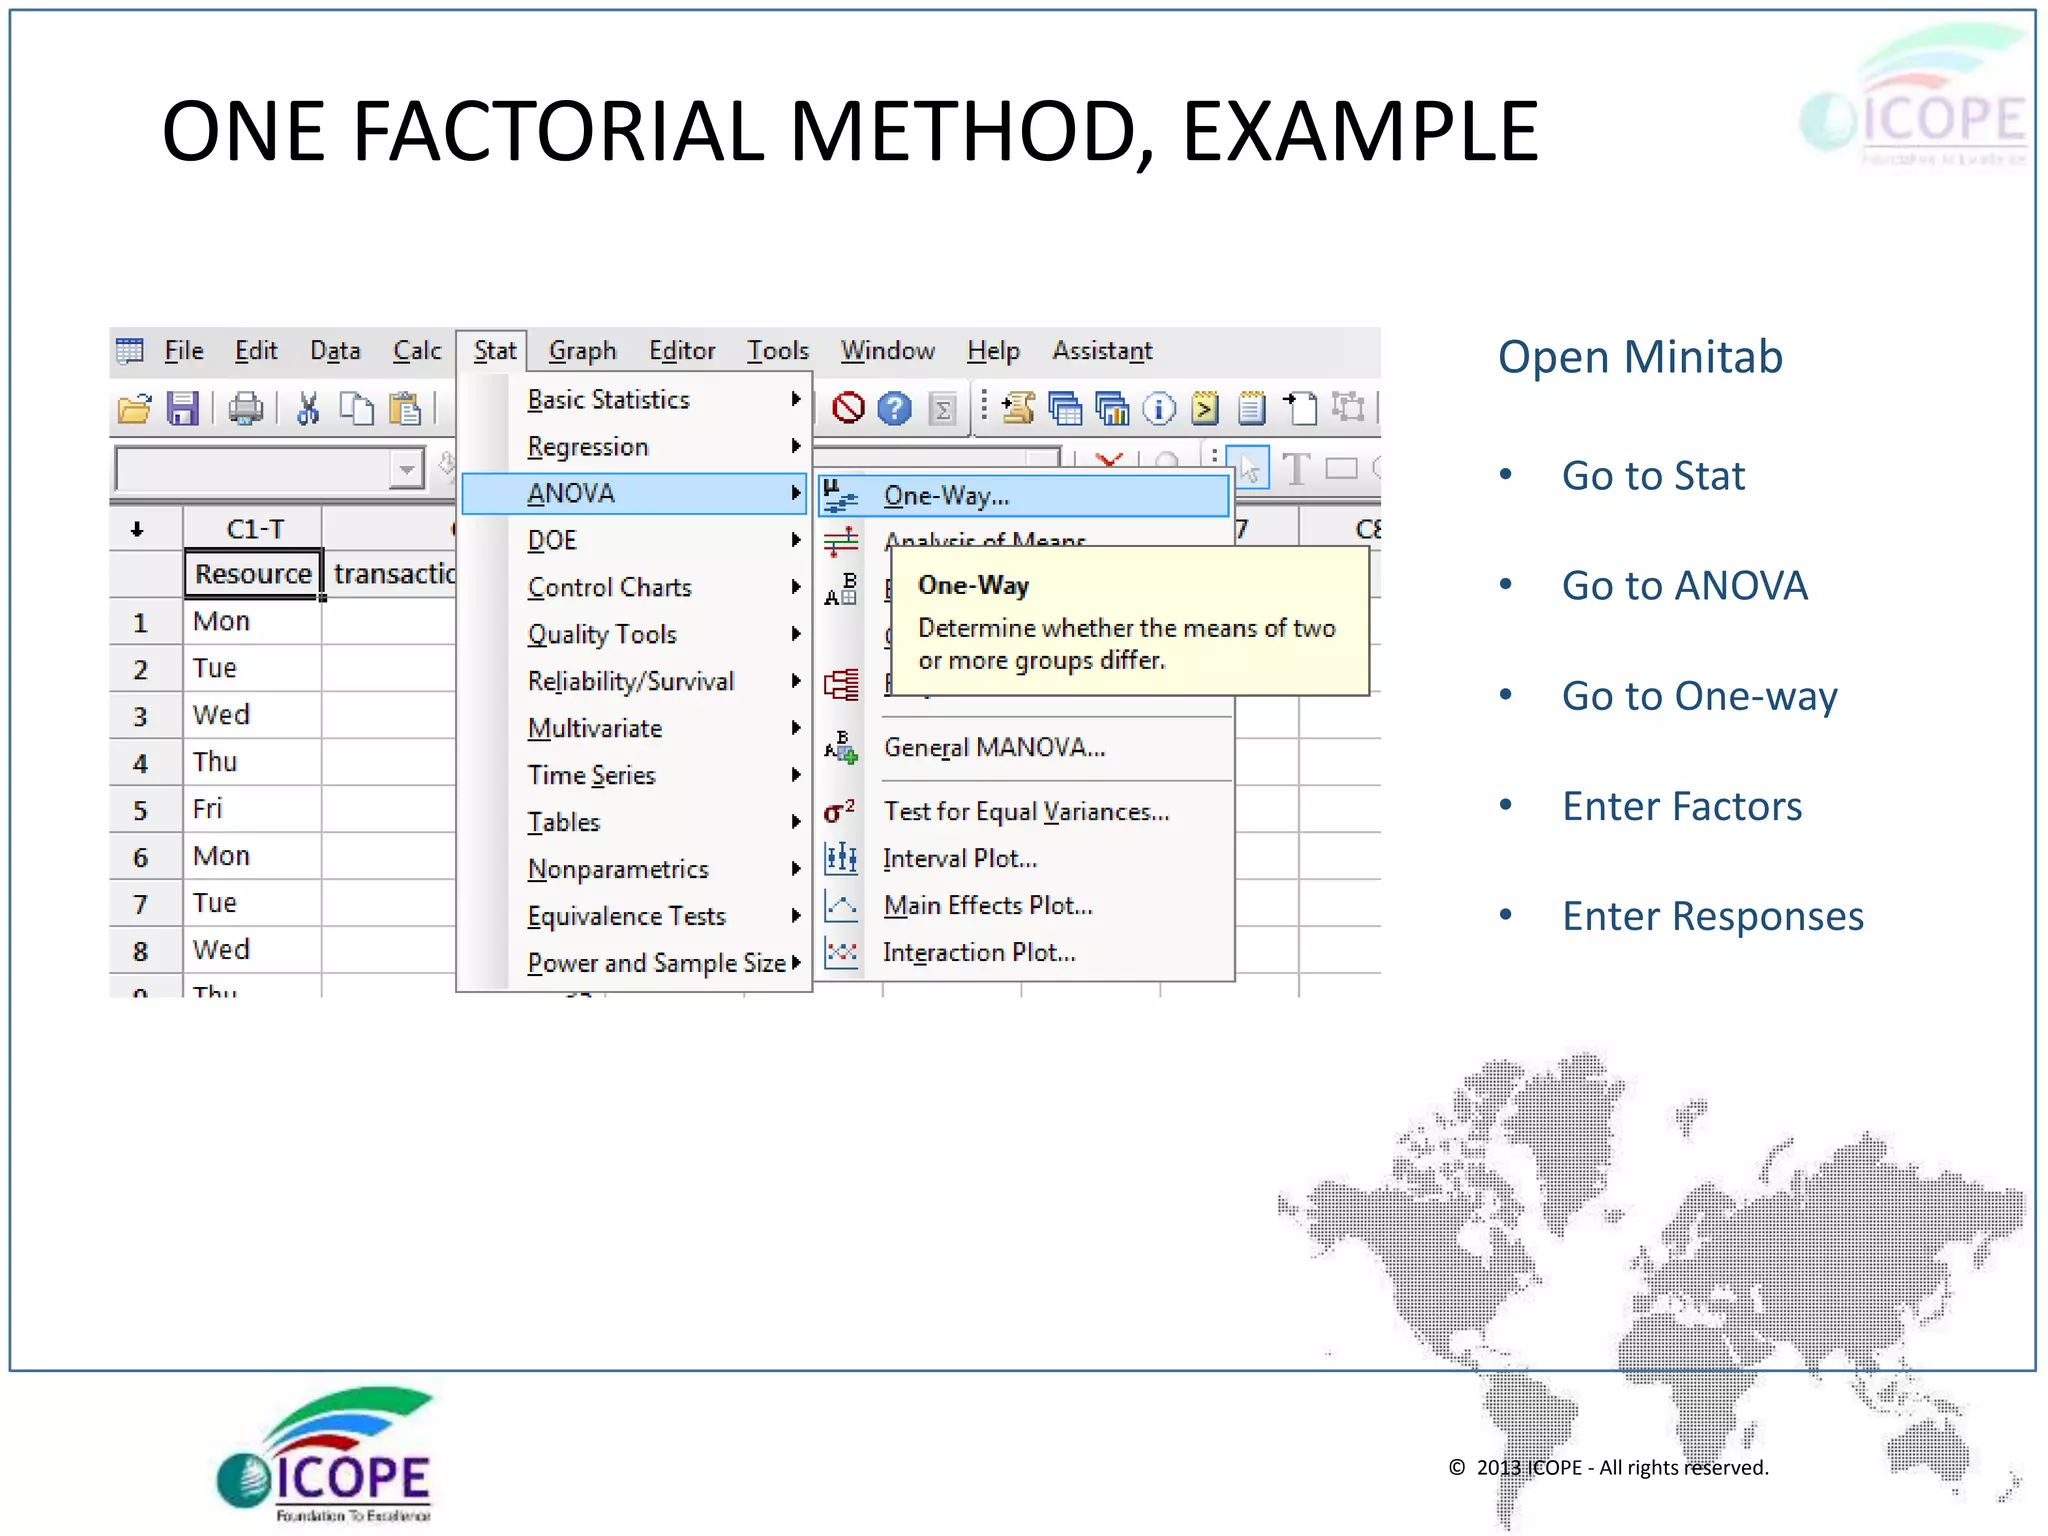The image size is (2048, 1536).
Task: Click the worksheet icon beside File menu
Action: (x=130, y=351)
